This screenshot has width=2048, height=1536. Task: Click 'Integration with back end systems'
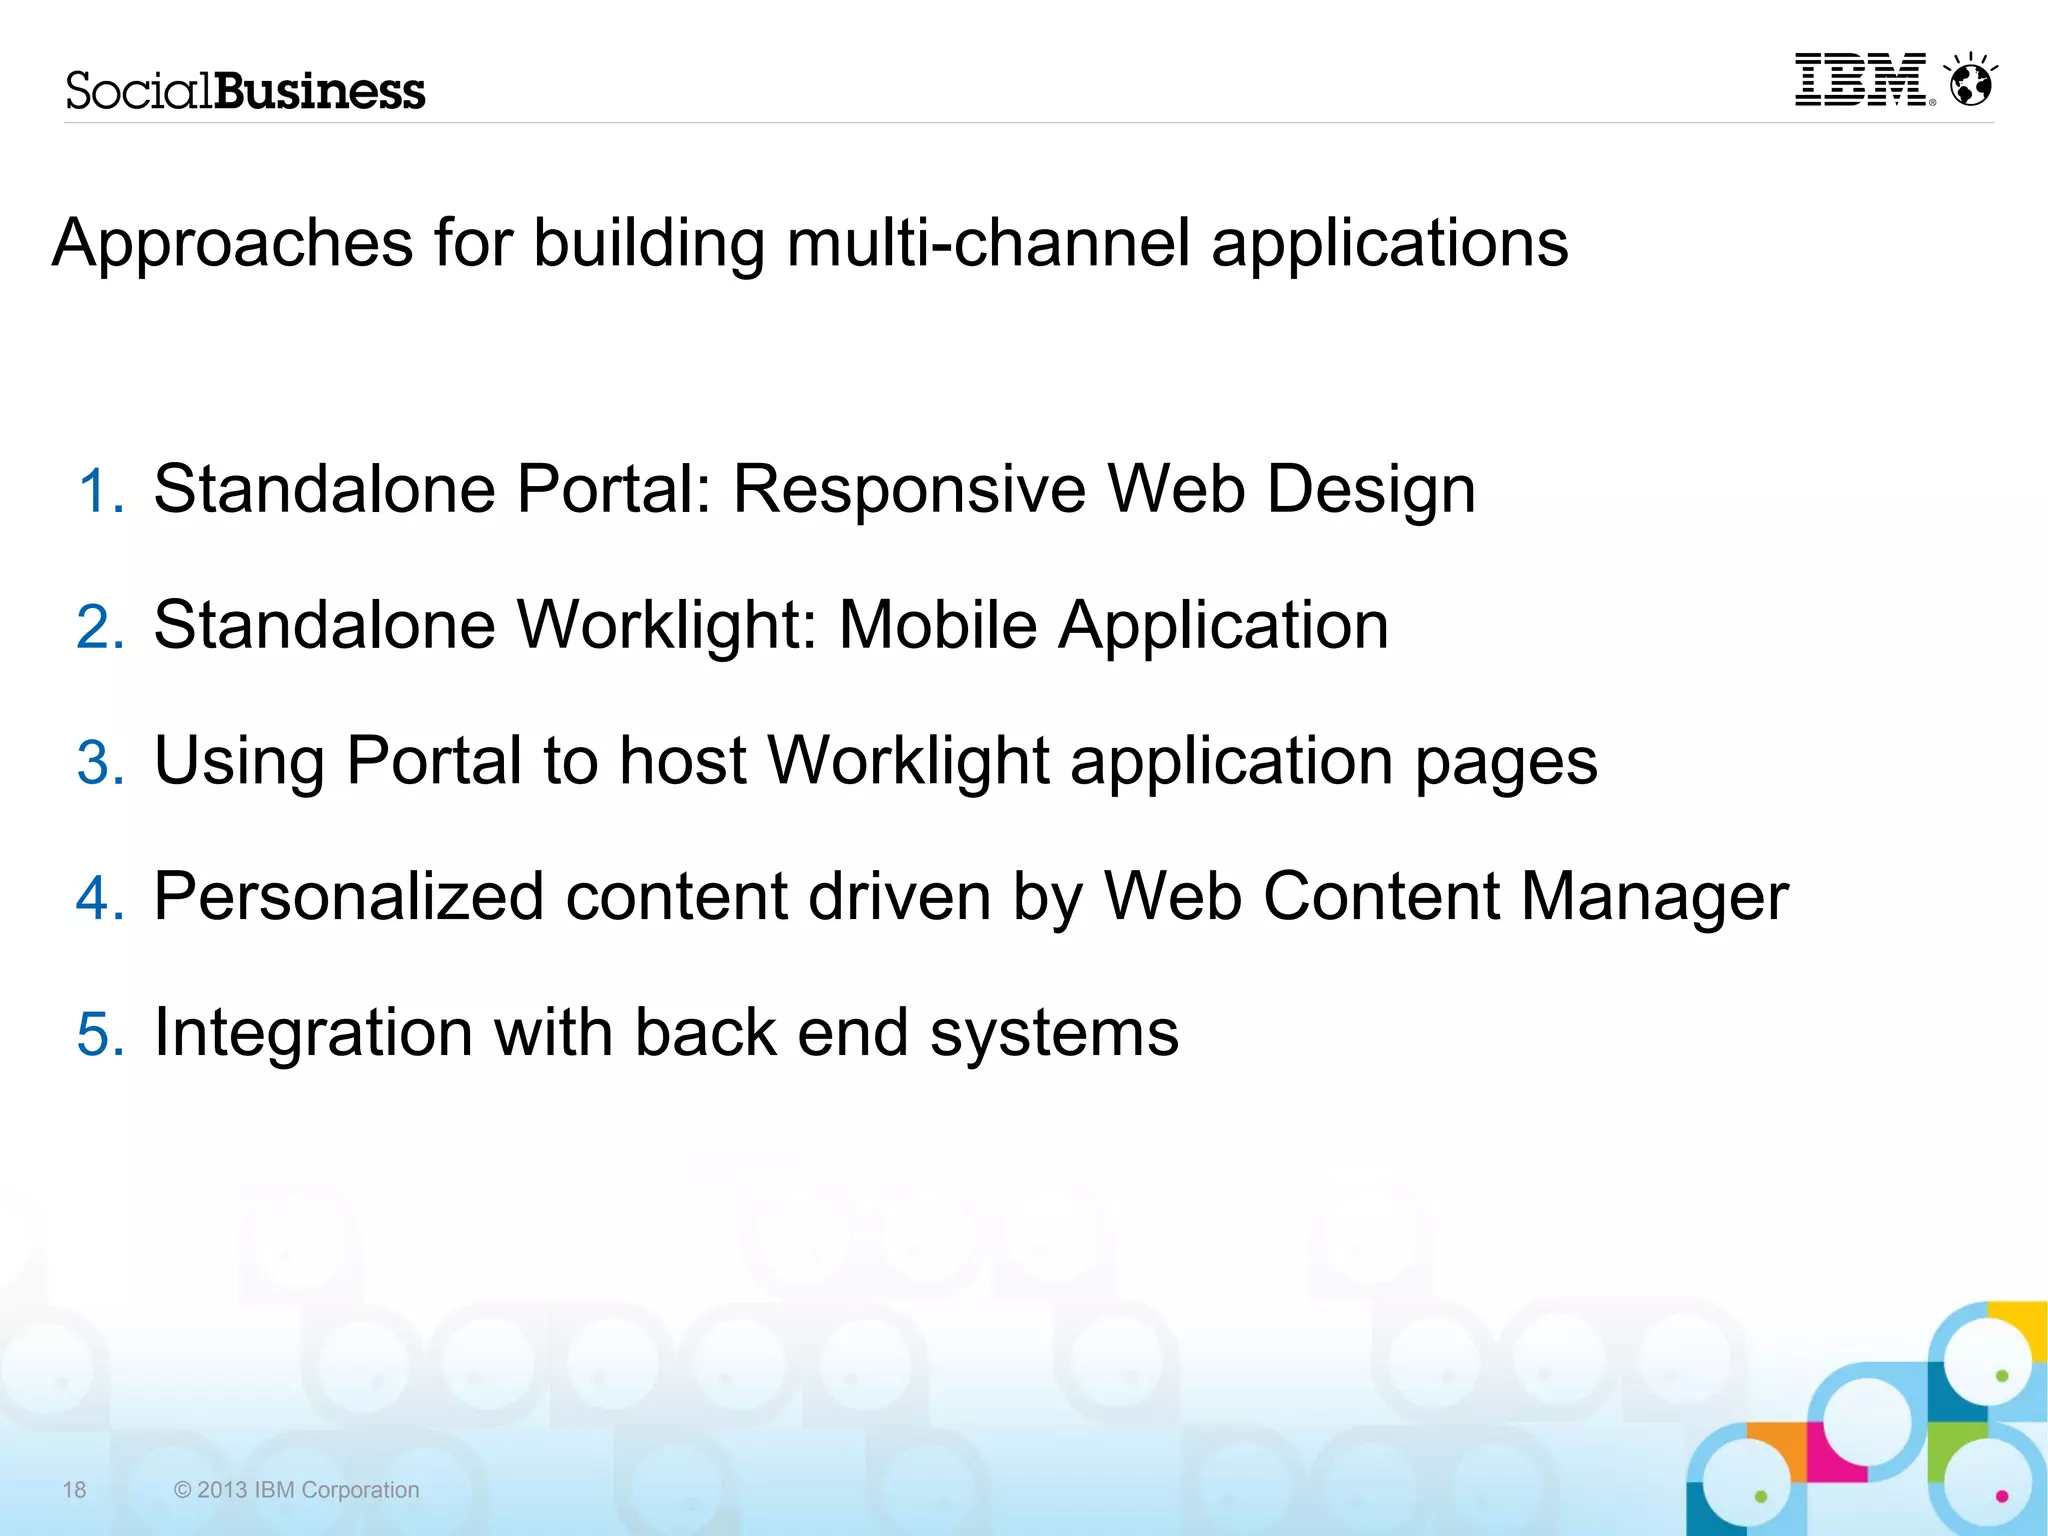click(666, 1033)
